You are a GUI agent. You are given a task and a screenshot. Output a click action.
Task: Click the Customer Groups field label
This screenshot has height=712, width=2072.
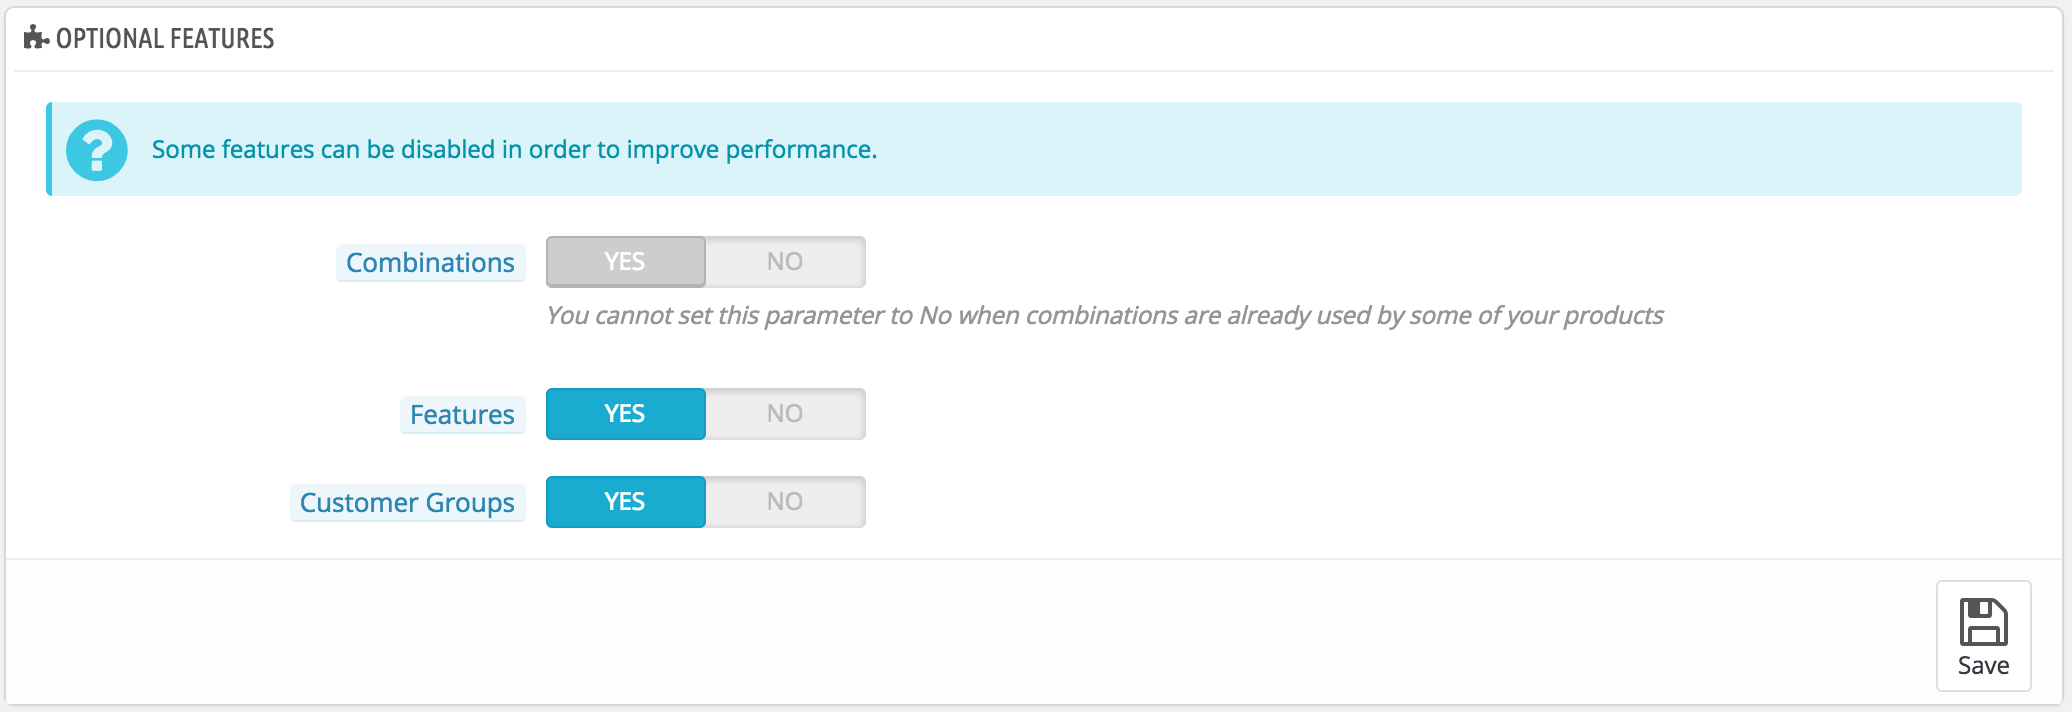[407, 503]
